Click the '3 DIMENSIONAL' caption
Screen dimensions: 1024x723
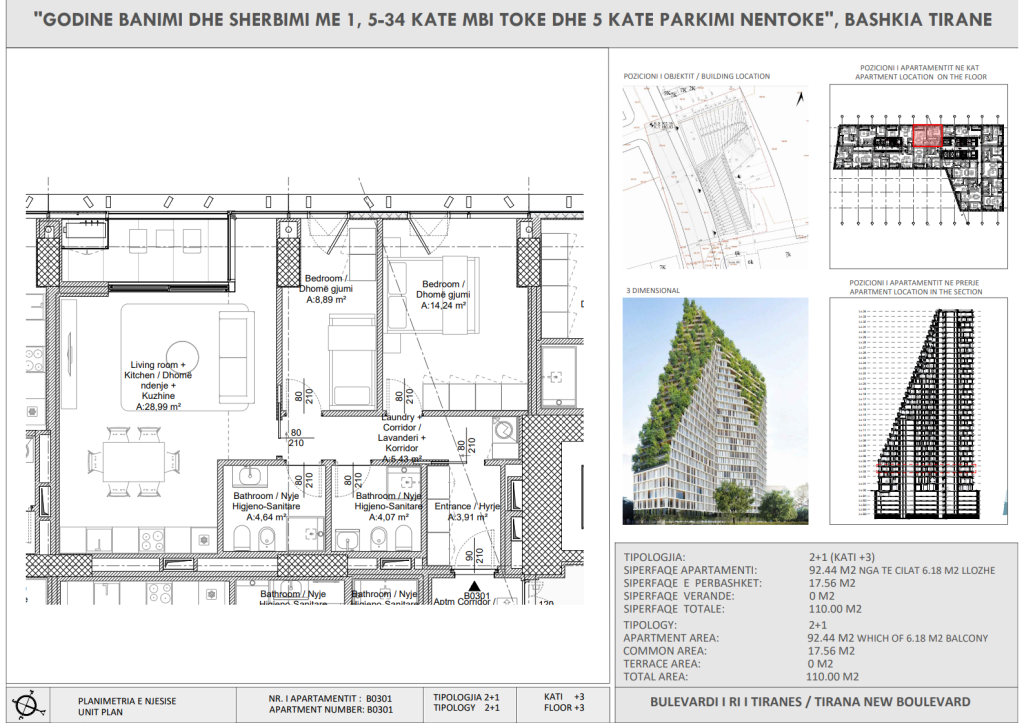tap(652, 291)
